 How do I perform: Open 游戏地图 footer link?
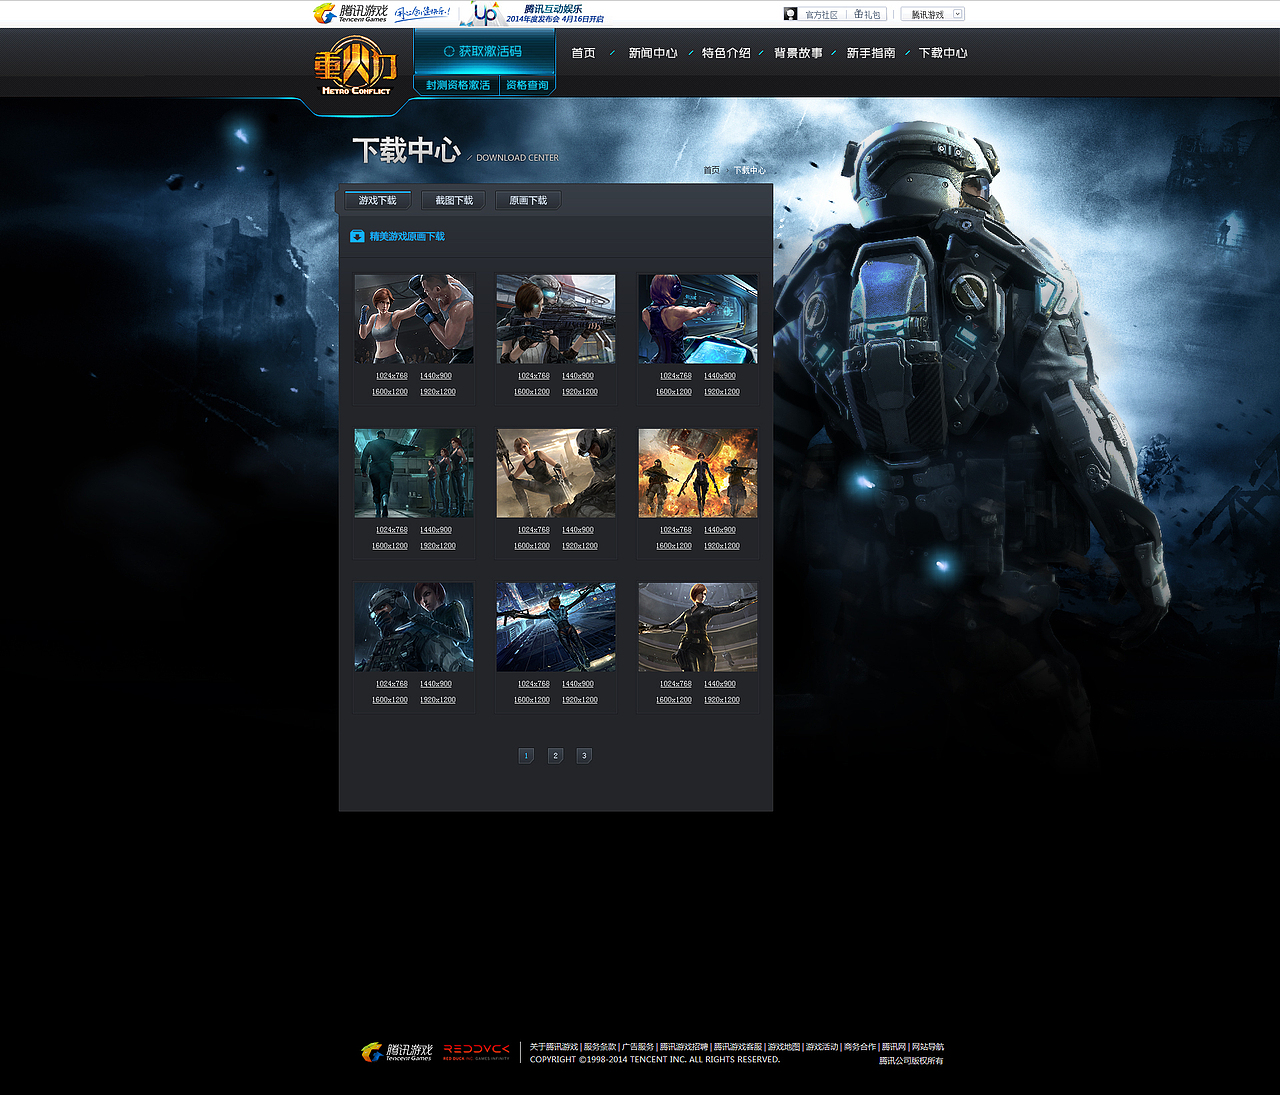[784, 1047]
